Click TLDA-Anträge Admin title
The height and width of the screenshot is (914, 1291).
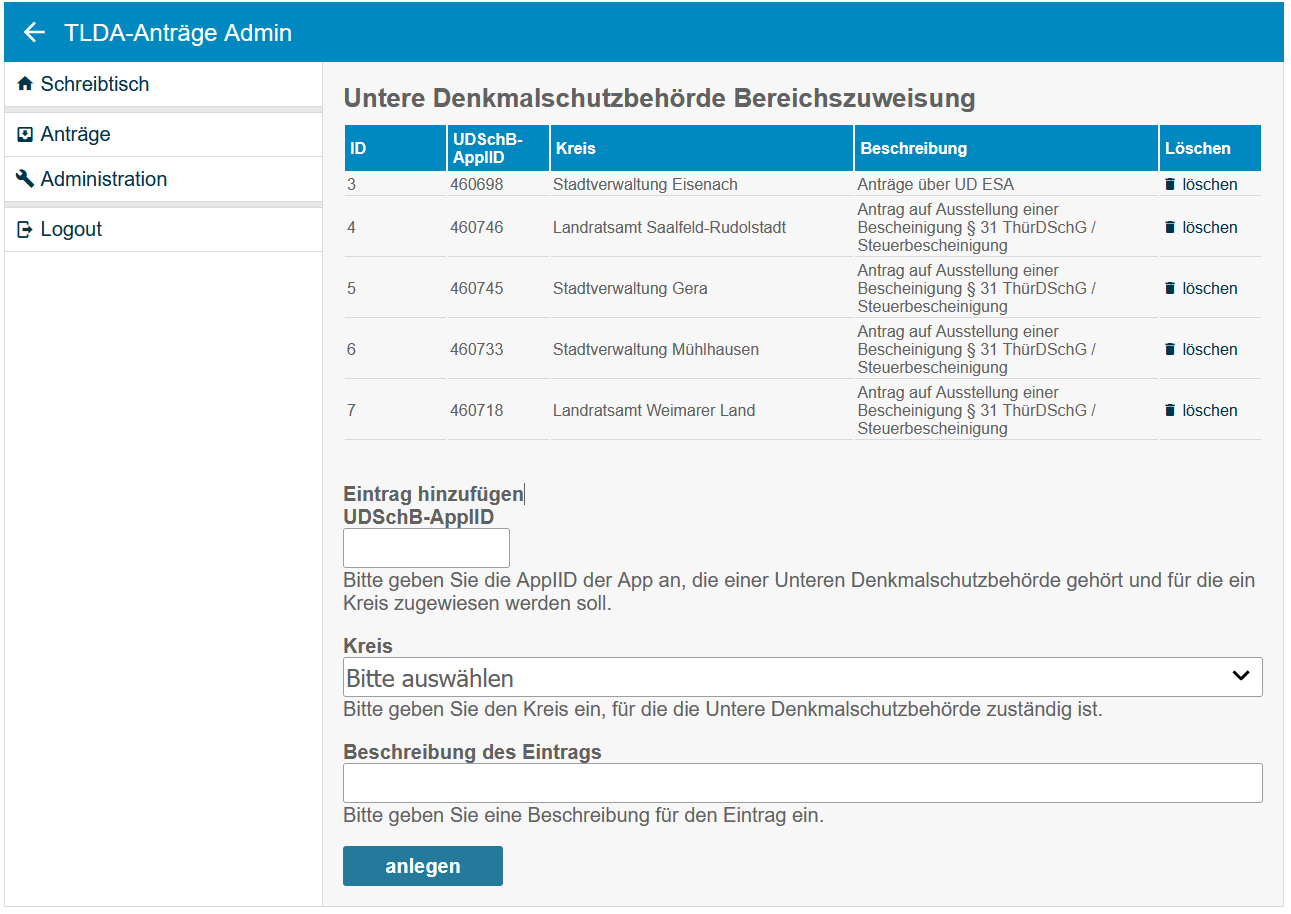pos(178,32)
